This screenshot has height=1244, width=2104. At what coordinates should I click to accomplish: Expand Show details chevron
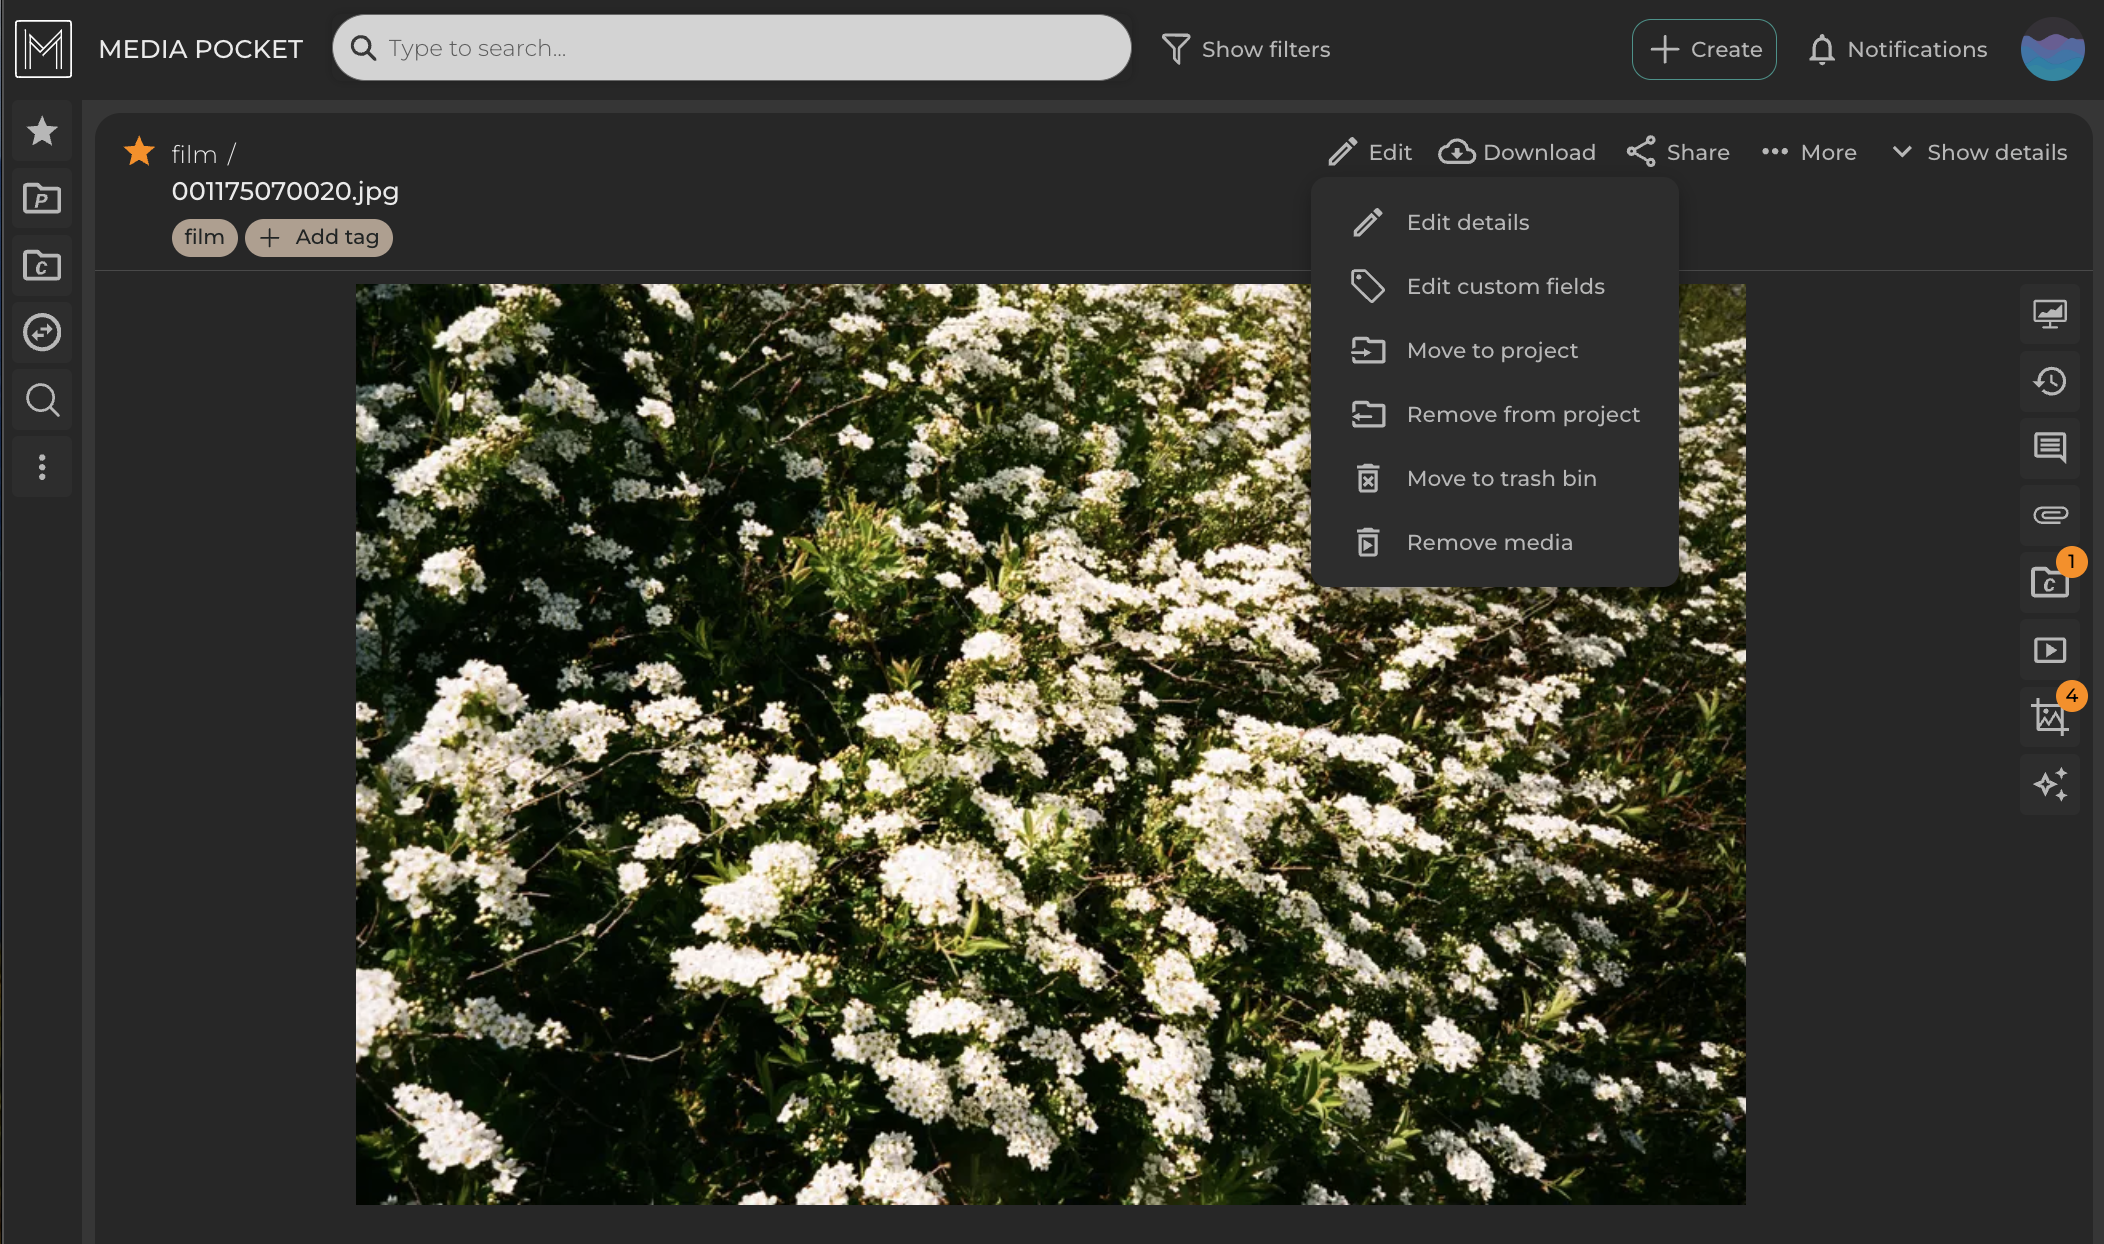click(1979, 152)
